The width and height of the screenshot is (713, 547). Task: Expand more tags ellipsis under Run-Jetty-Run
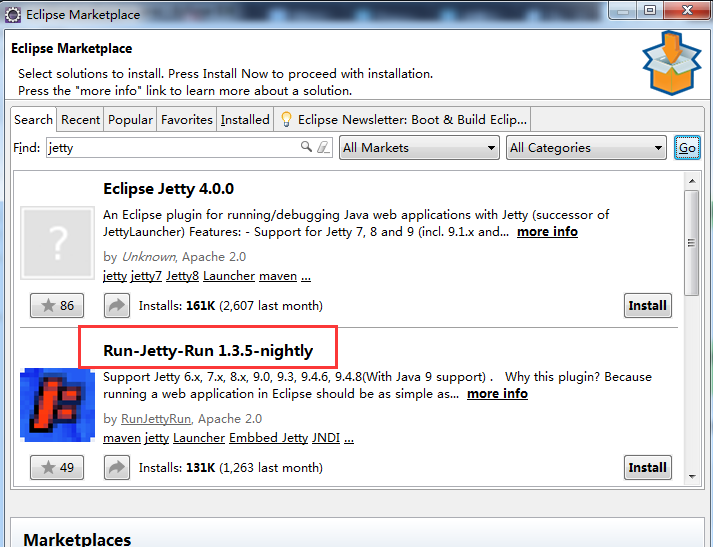click(349, 439)
